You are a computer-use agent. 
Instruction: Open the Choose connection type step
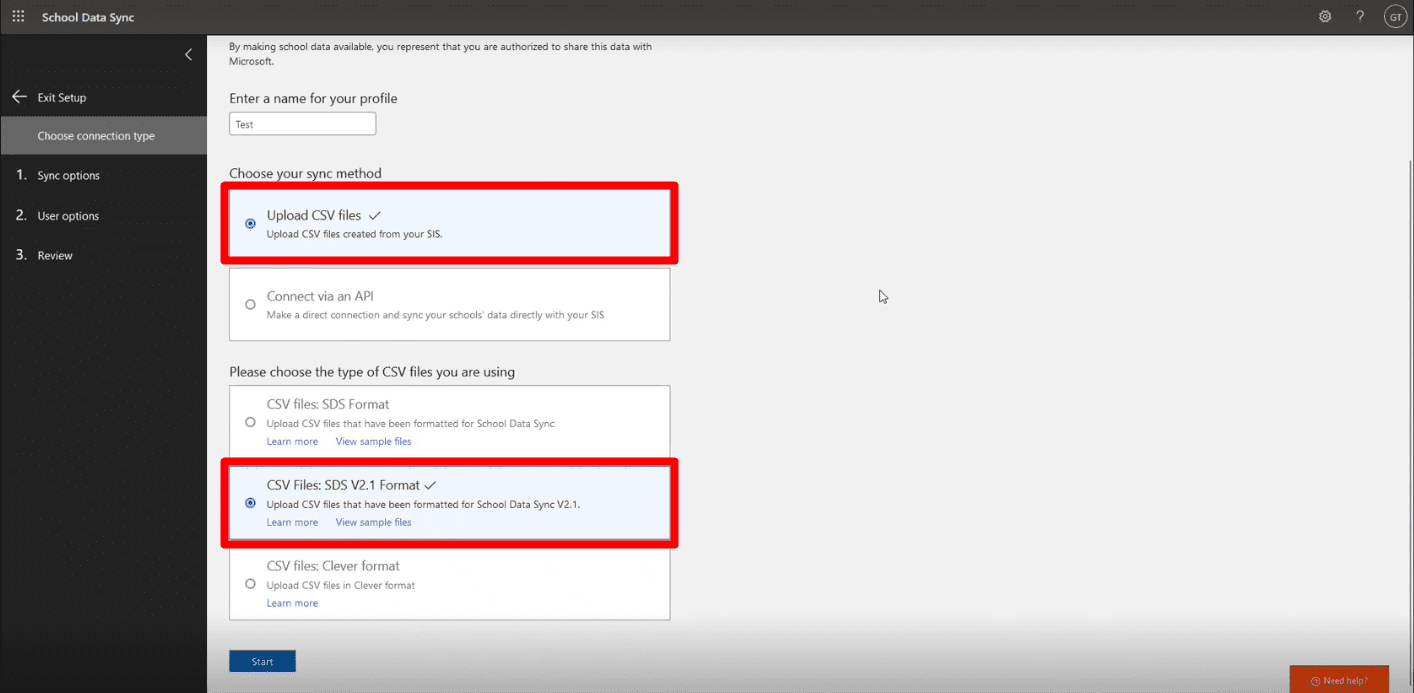[x=103, y=136]
